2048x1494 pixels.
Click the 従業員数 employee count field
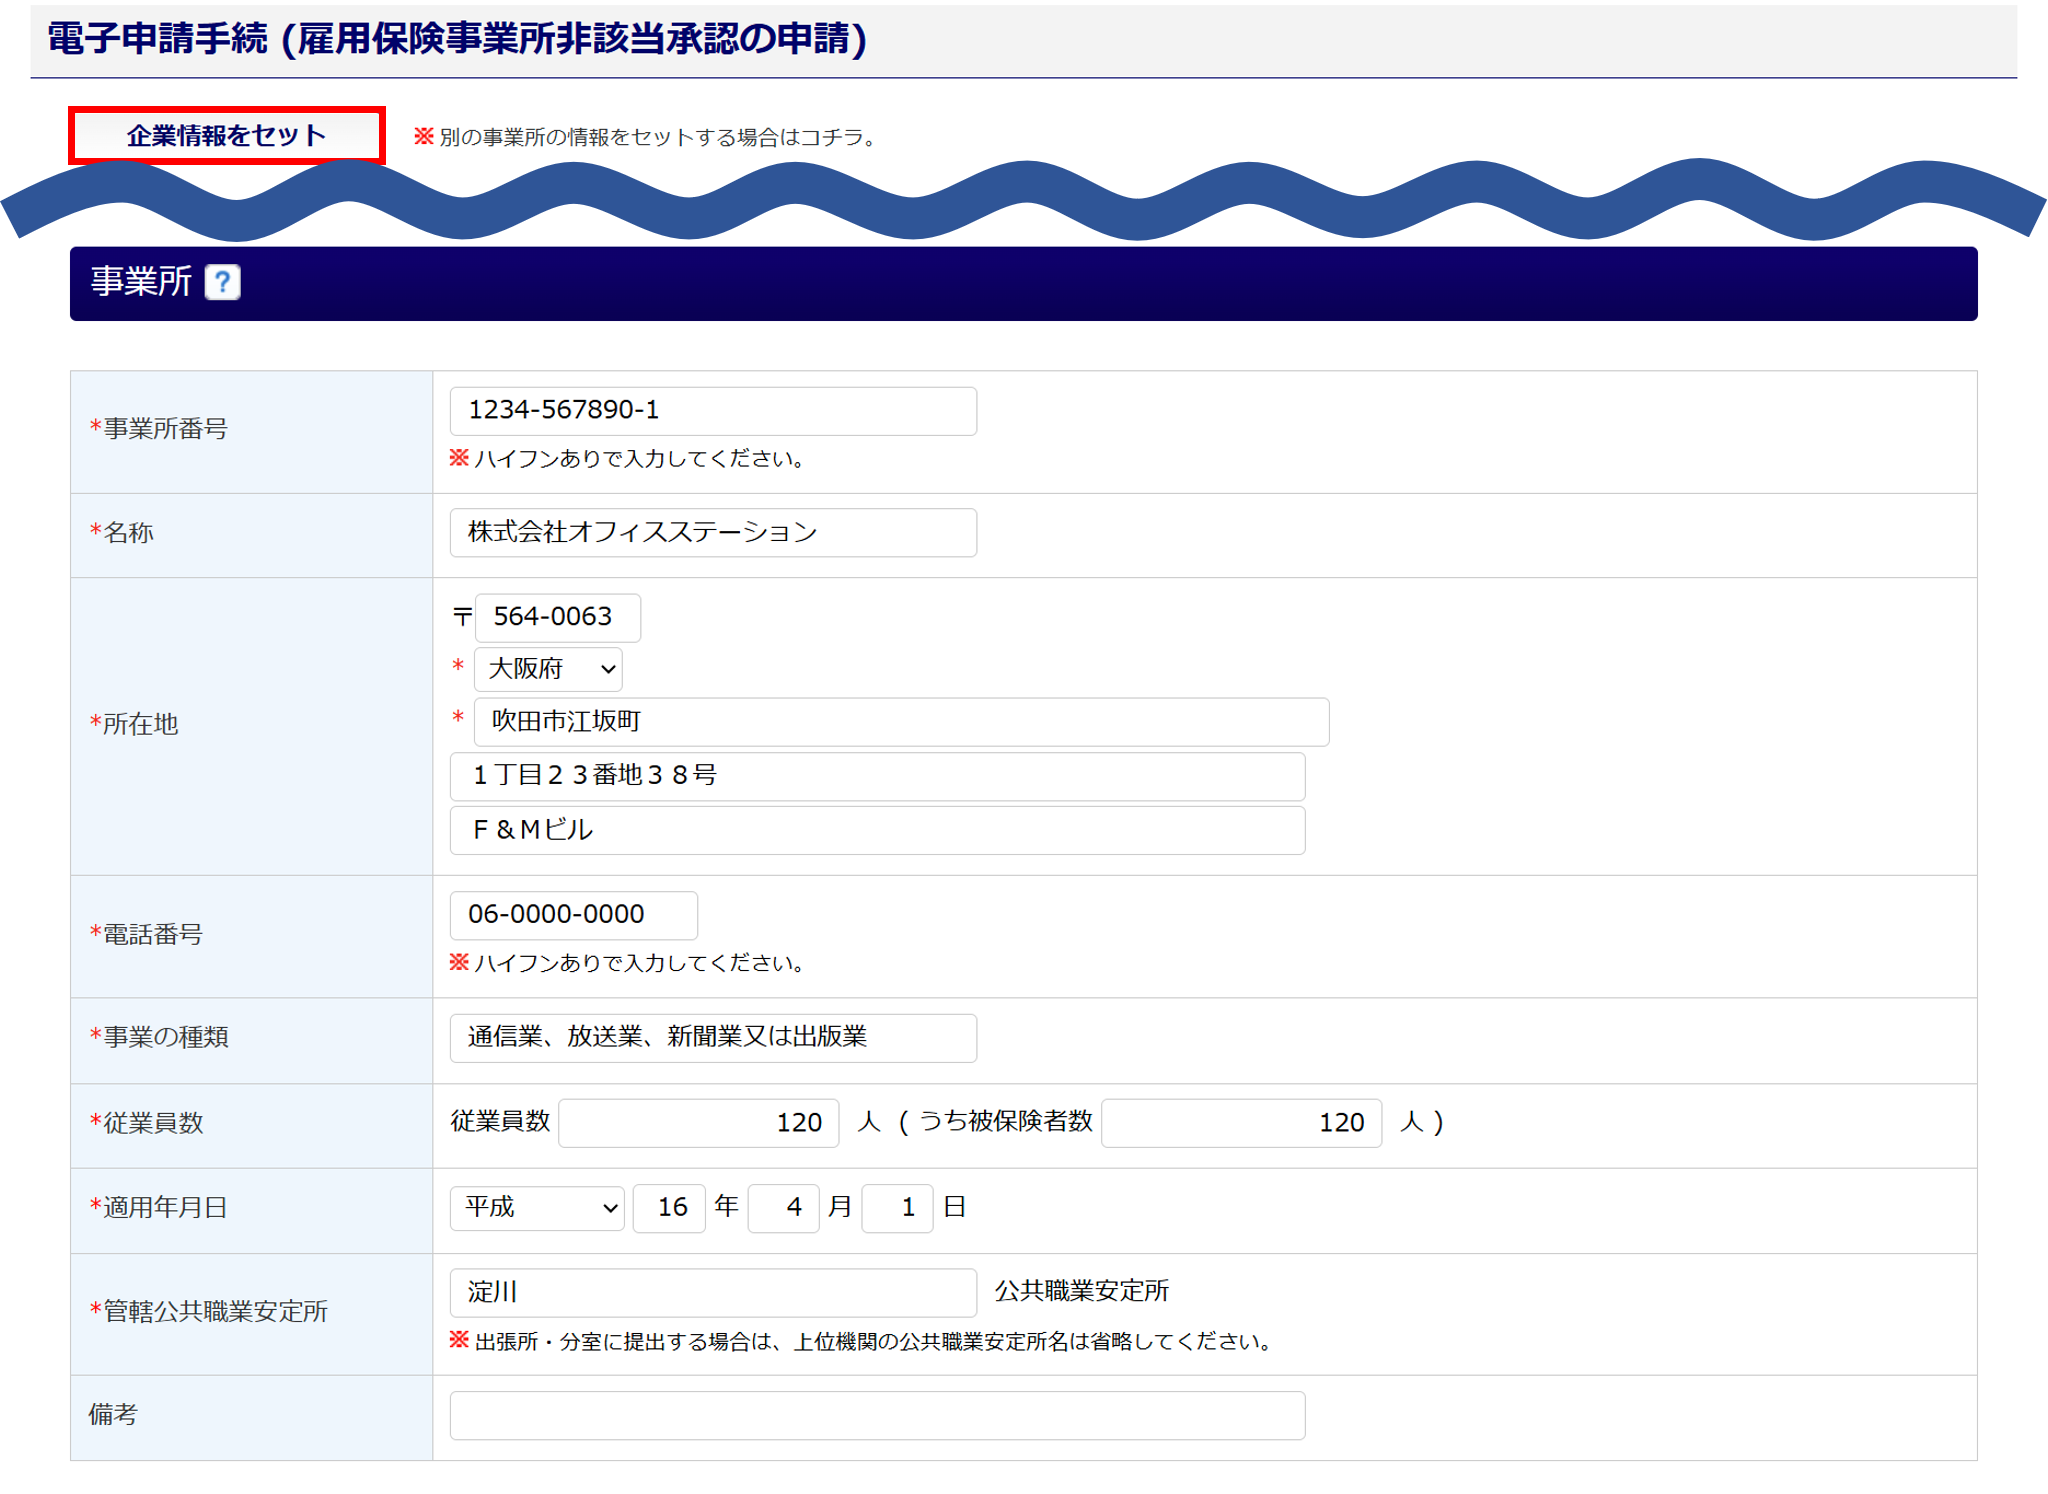click(698, 1123)
